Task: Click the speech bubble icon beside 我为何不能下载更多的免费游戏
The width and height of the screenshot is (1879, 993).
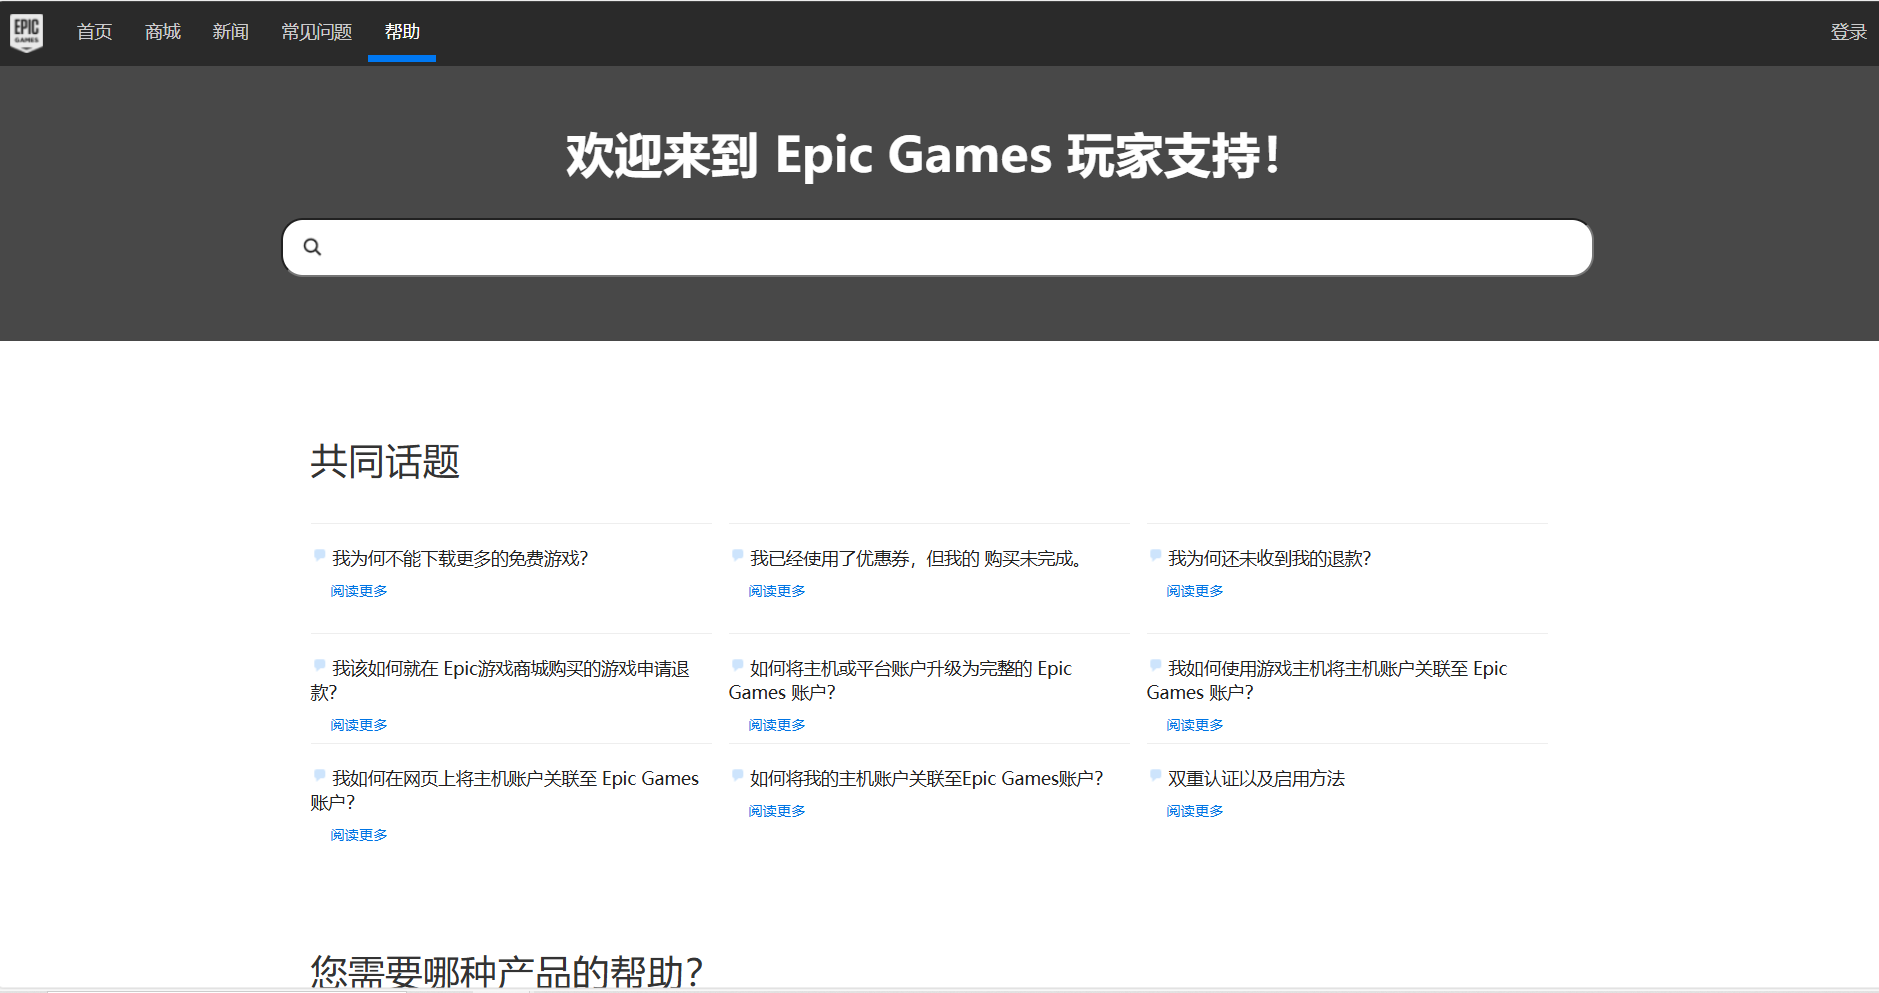Action: pyautogui.click(x=319, y=555)
